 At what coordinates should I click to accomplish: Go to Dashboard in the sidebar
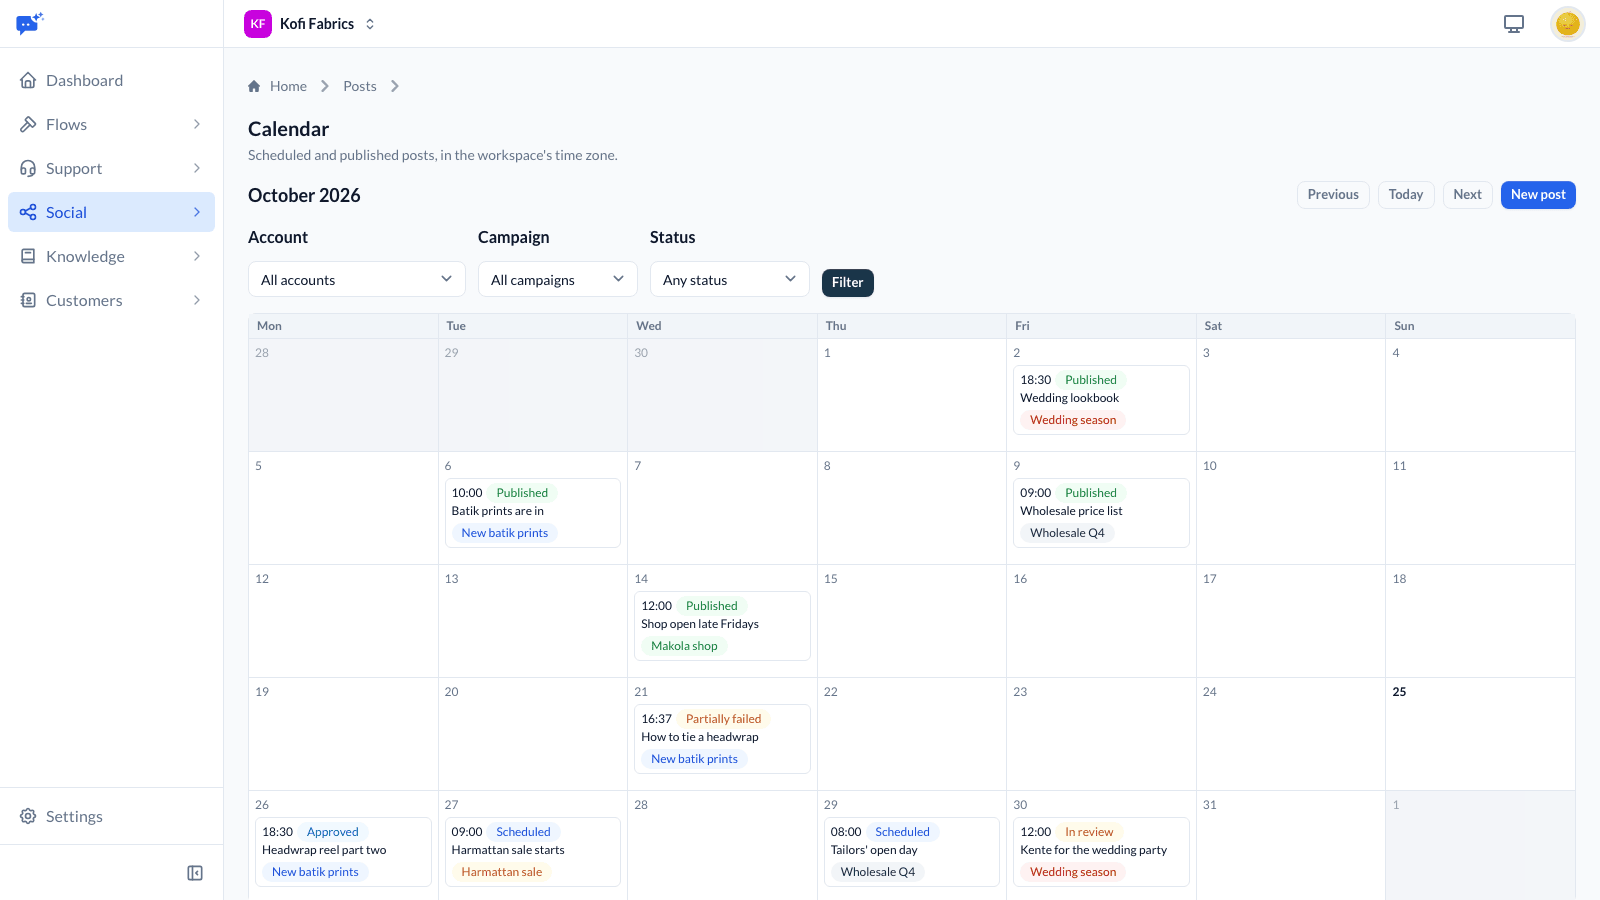(111, 80)
